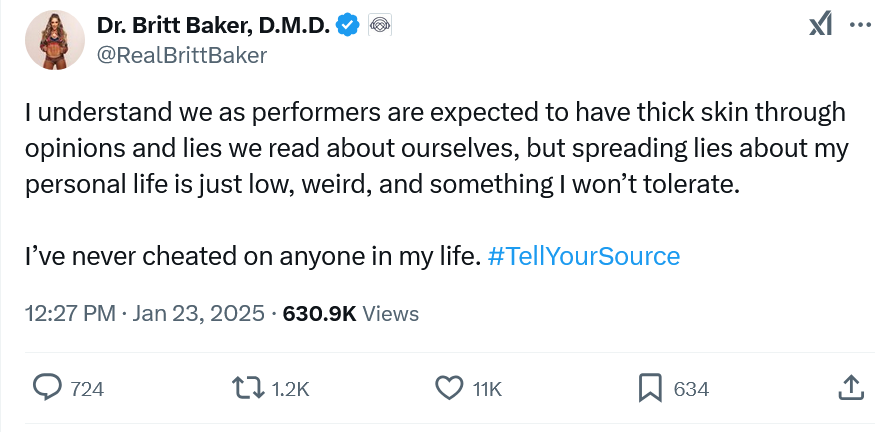Click the blue verified checkmark badge
Screen dimensions: 891x432
pos(348,26)
